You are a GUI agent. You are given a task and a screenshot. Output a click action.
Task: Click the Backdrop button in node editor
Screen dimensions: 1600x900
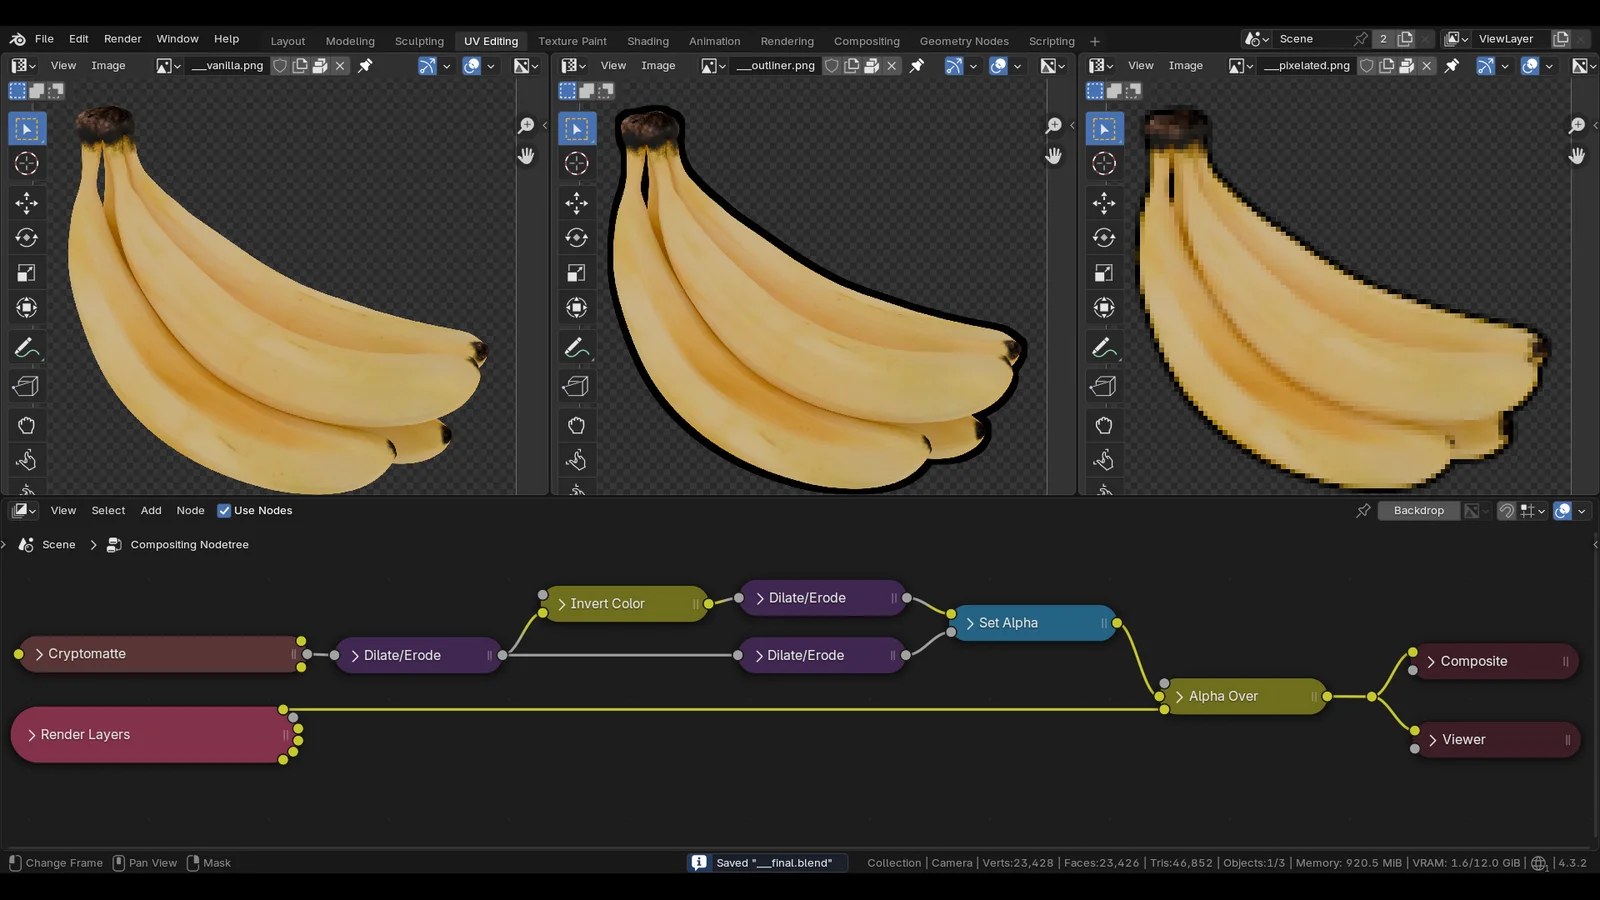(1418, 511)
